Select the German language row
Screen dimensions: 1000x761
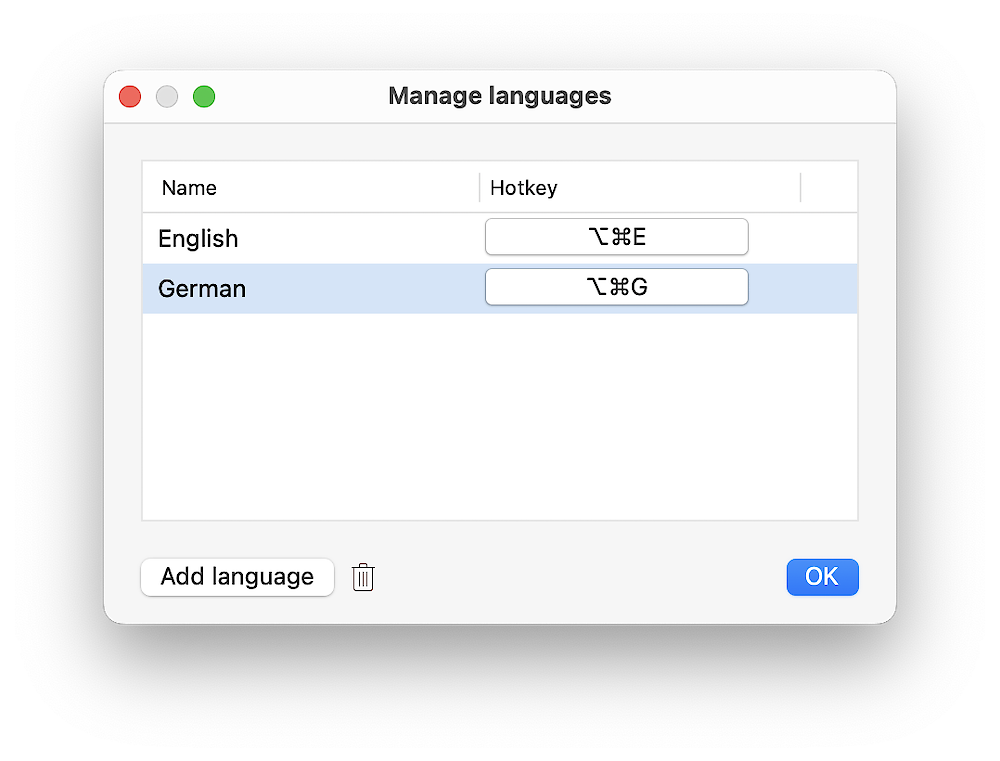(x=300, y=288)
